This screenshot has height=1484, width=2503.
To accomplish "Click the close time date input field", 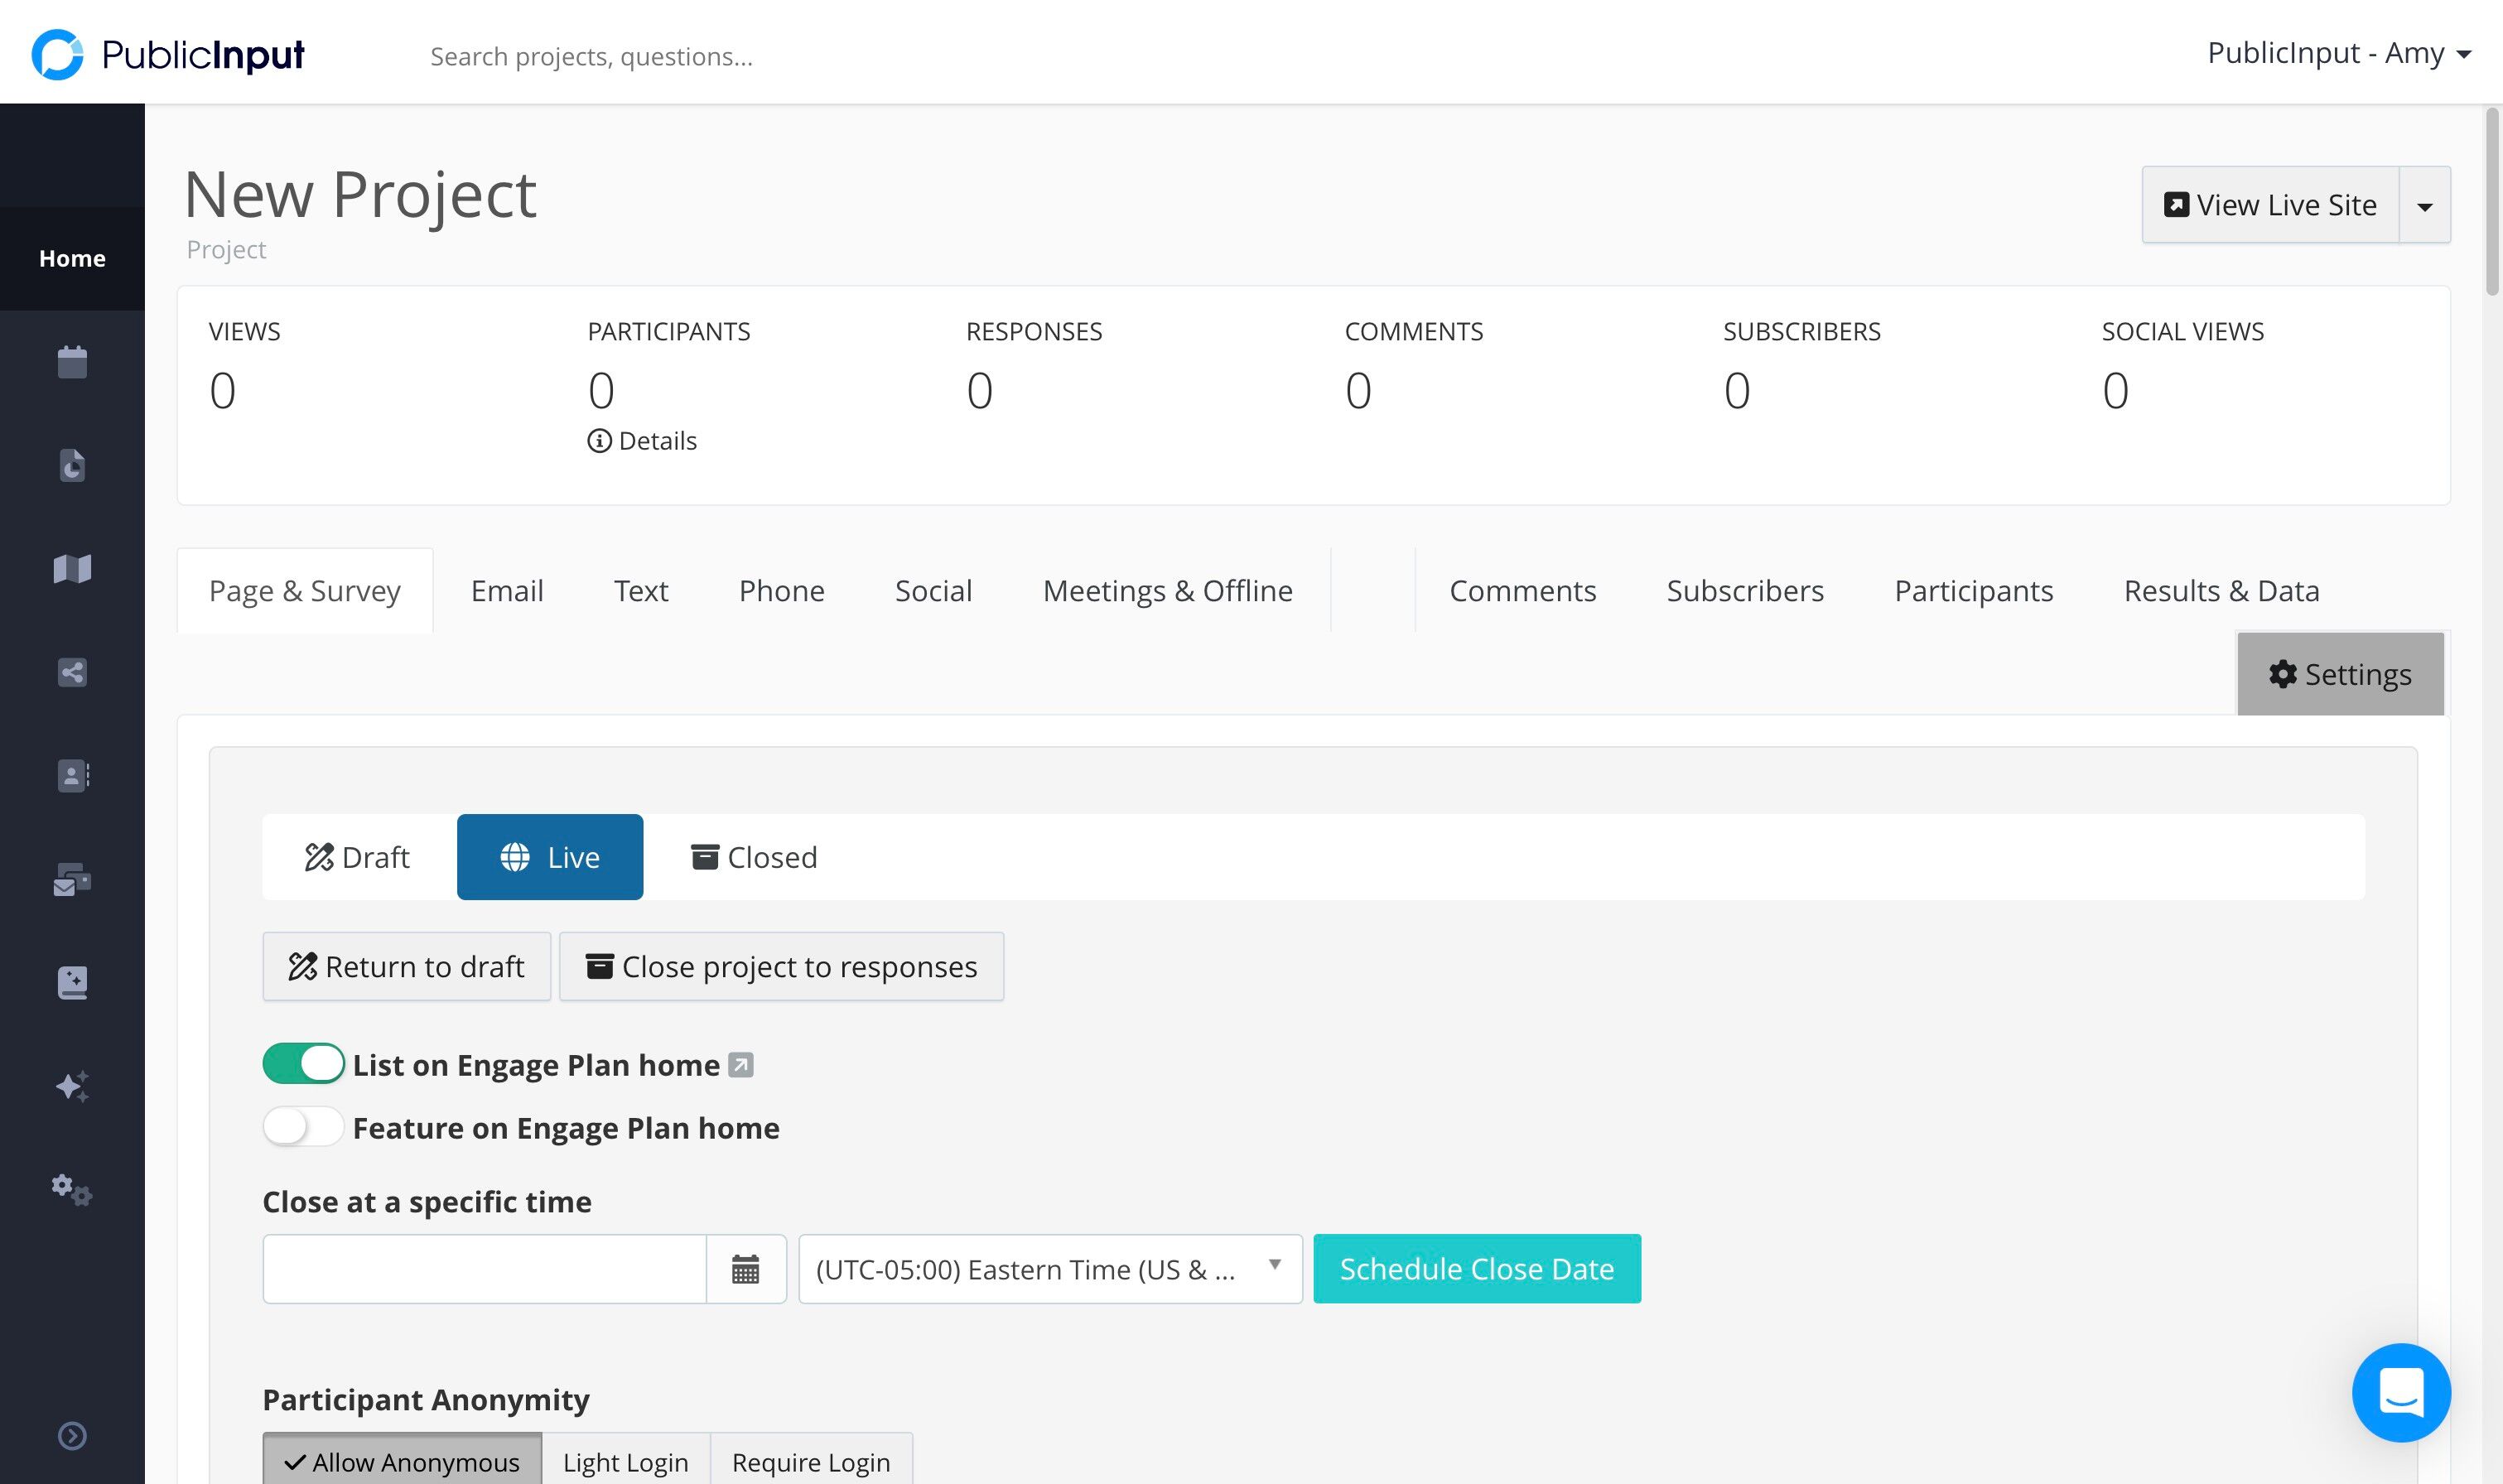I will pos(485,1269).
